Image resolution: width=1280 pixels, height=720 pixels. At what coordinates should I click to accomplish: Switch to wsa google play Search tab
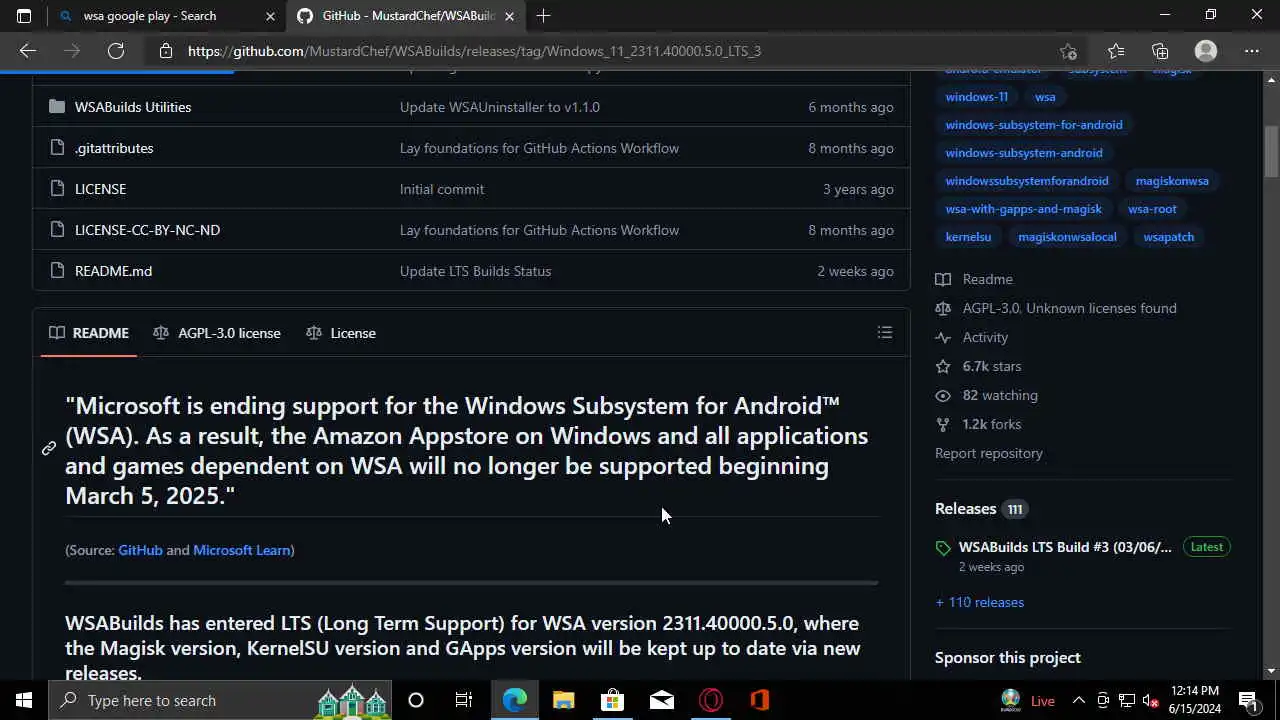tap(167, 16)
